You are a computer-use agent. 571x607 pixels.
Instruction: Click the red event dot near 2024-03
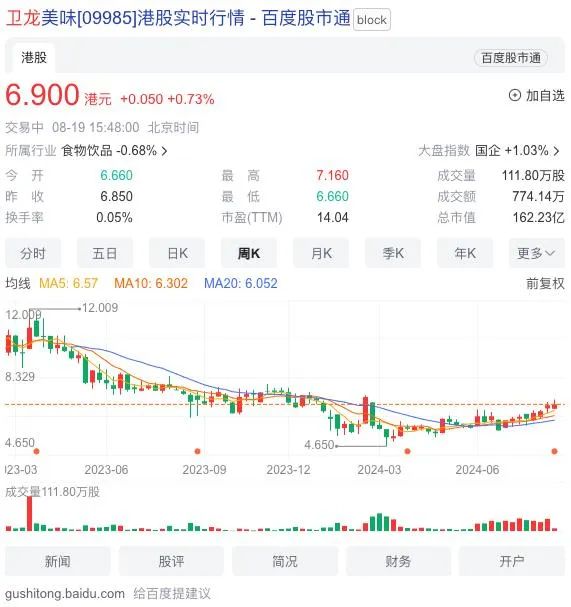coord(407,451)
